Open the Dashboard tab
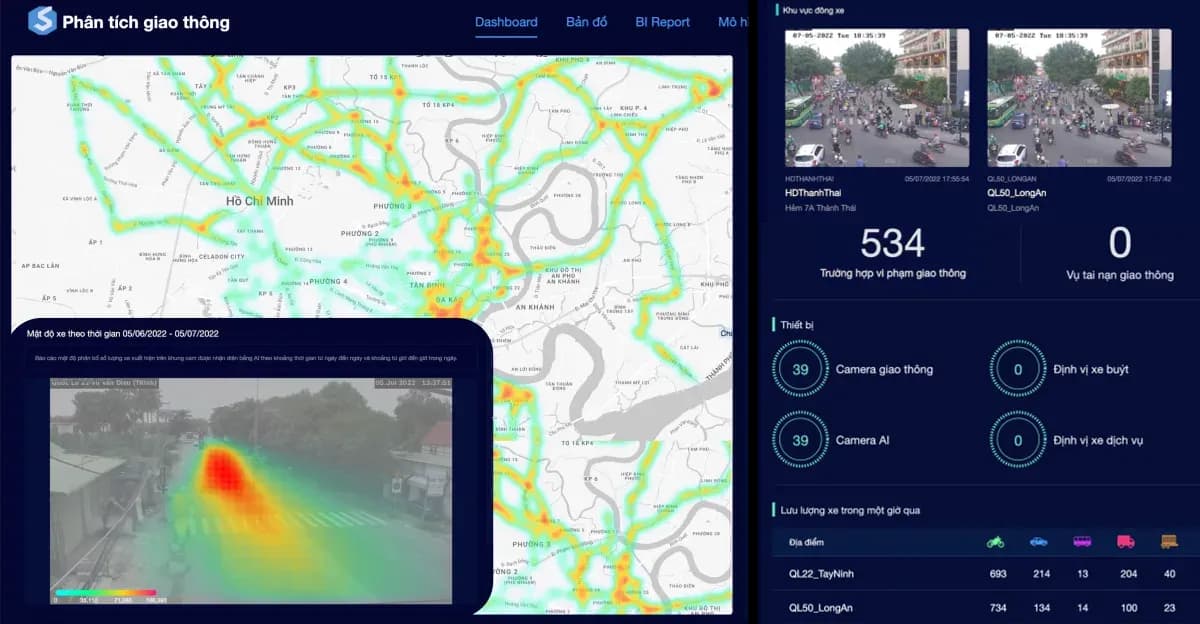This screenshot has width=1200, height=624. click(506, 22)
